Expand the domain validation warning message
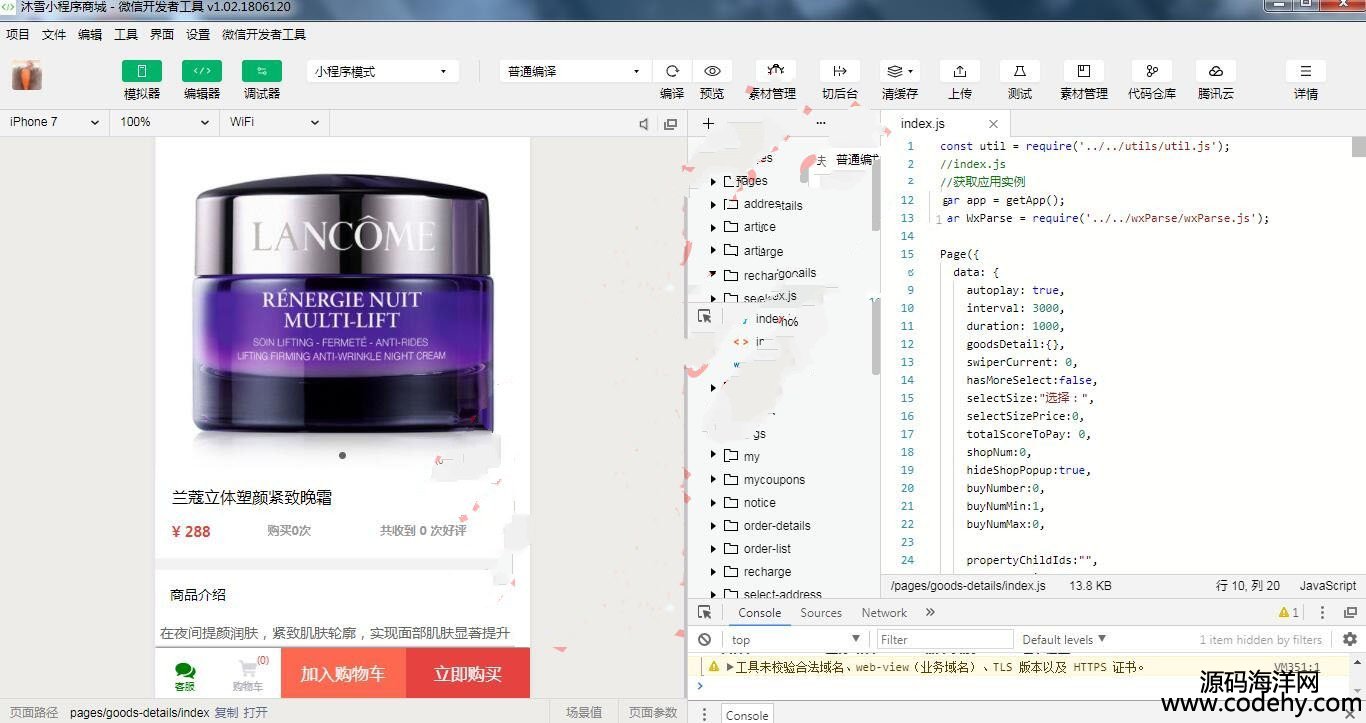Screen dimensions: 1366x723 731,666
